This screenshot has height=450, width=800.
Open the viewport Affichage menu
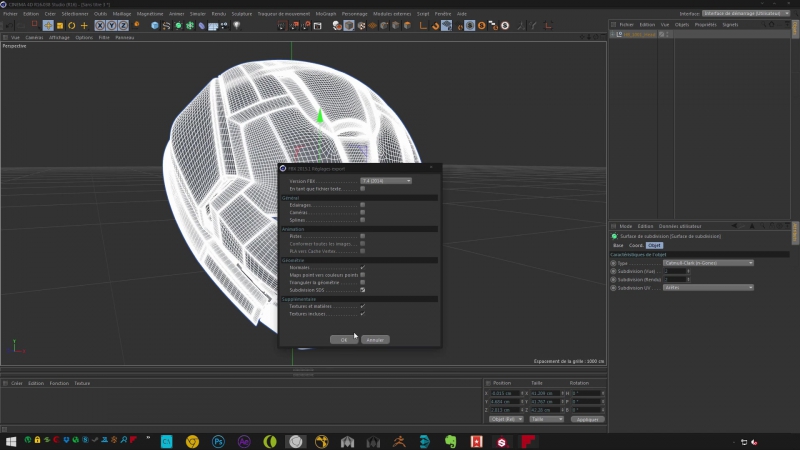click(x=59, y=37)
